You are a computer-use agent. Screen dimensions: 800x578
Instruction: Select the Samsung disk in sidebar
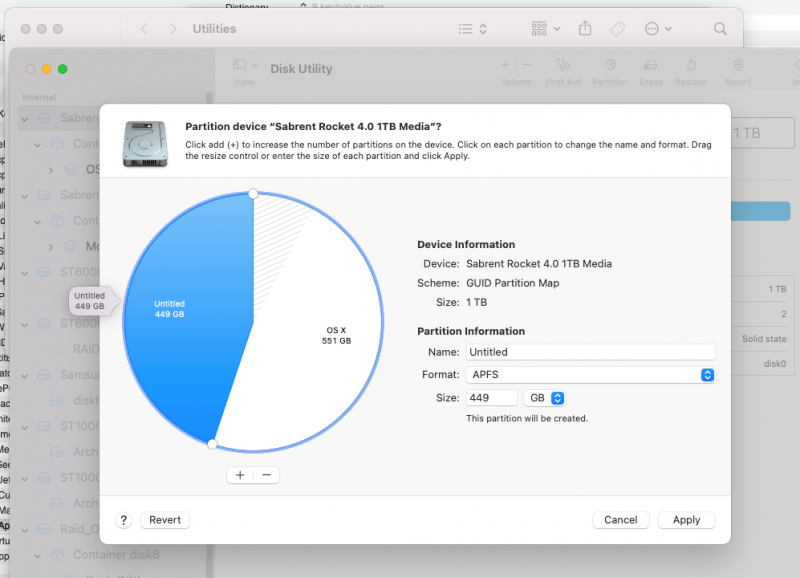(x=79, y=375)
